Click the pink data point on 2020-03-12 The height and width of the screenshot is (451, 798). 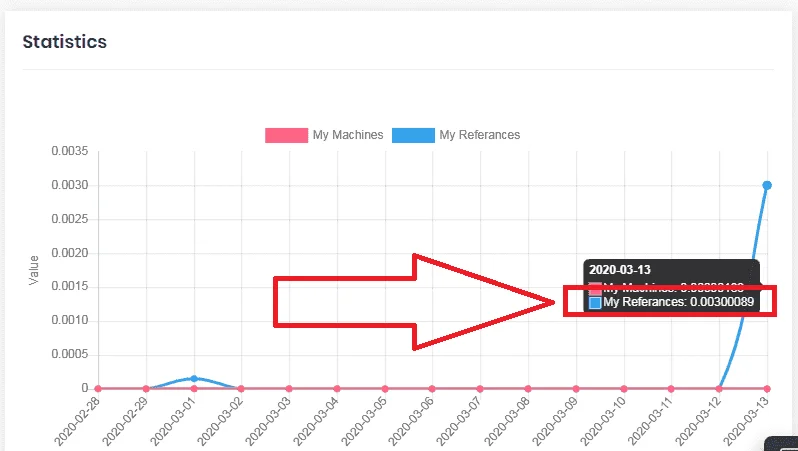[x=719, y=388]
